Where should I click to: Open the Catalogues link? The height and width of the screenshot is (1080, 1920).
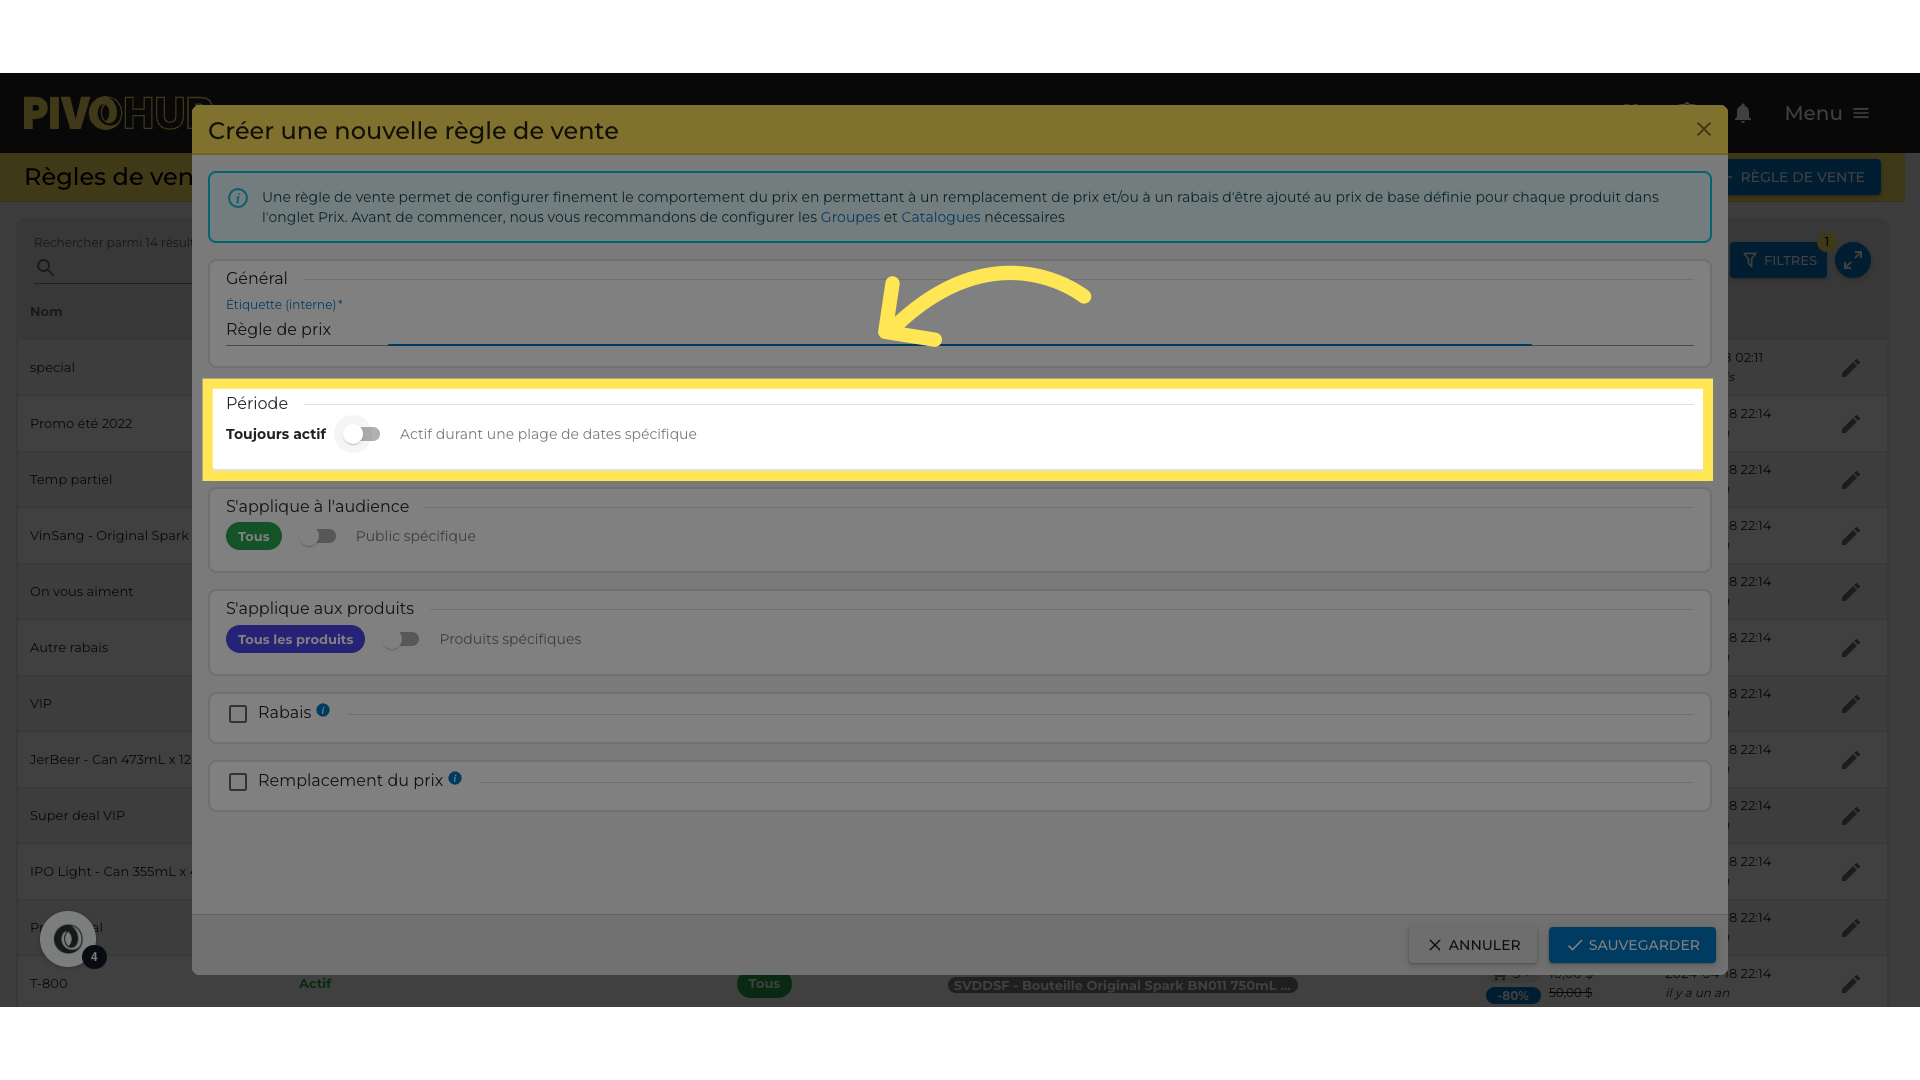click(x=940, y=217)
